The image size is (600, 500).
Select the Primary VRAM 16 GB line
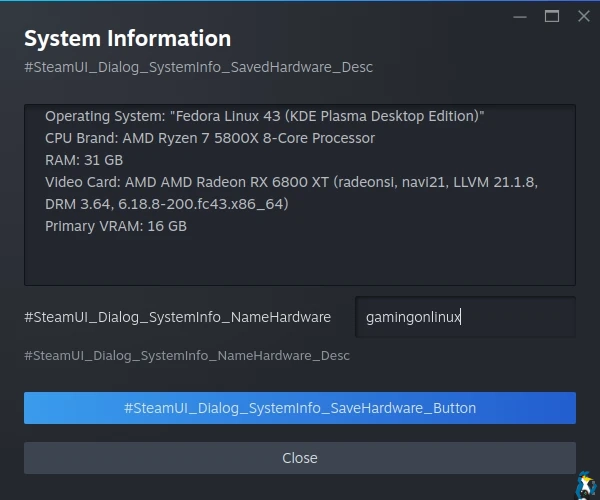(116, 226)
